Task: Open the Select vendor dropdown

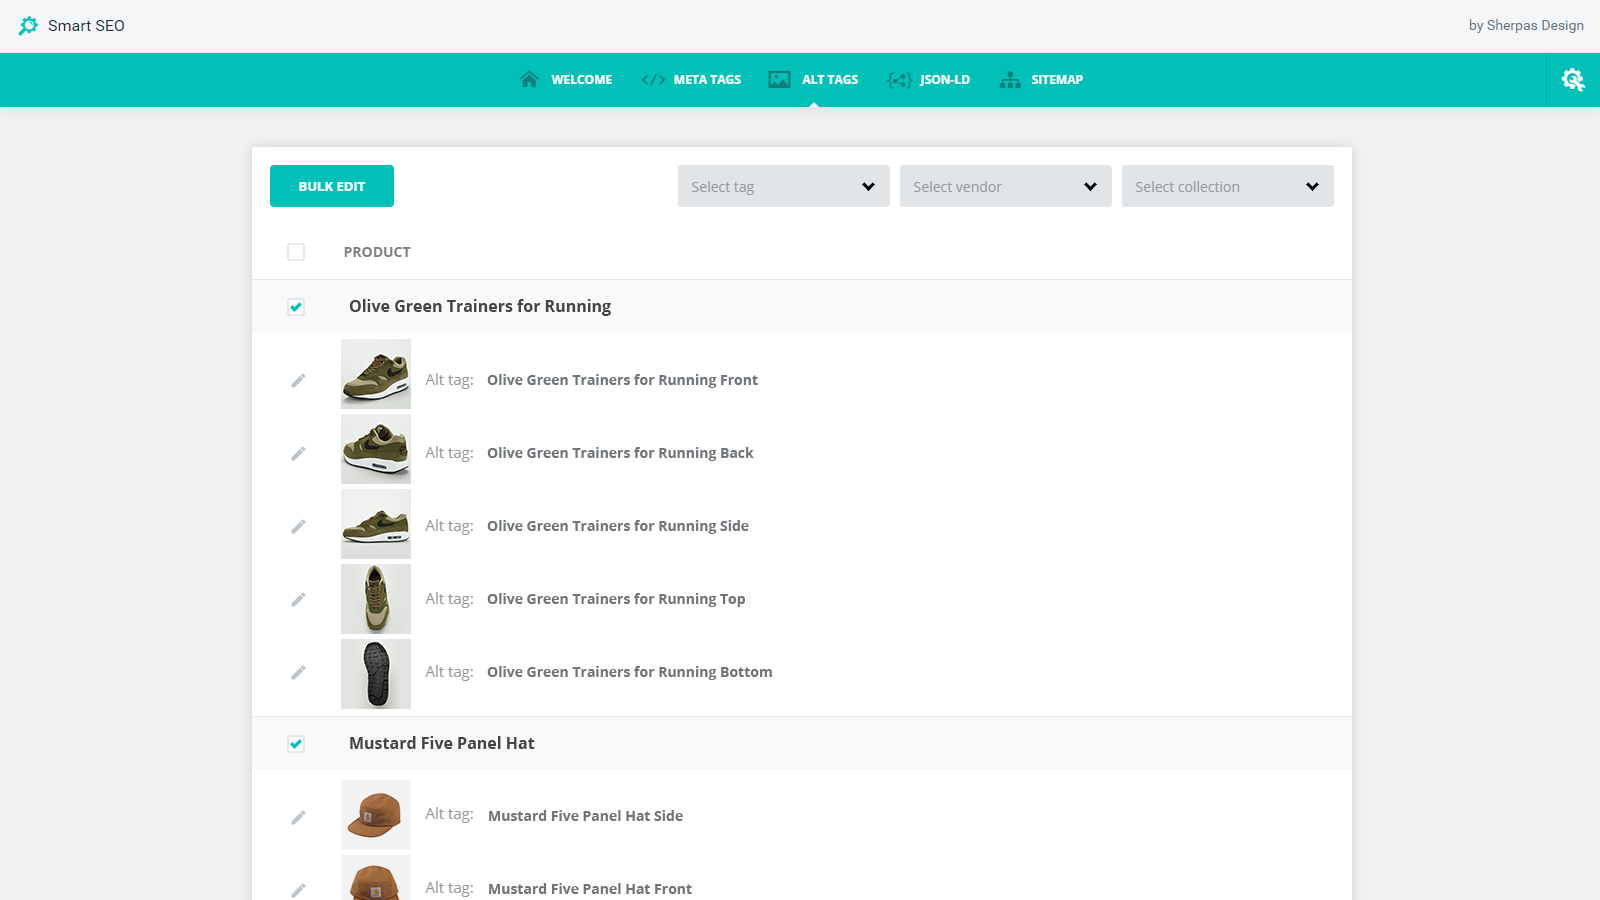Action: click(x=1005, y=186)
